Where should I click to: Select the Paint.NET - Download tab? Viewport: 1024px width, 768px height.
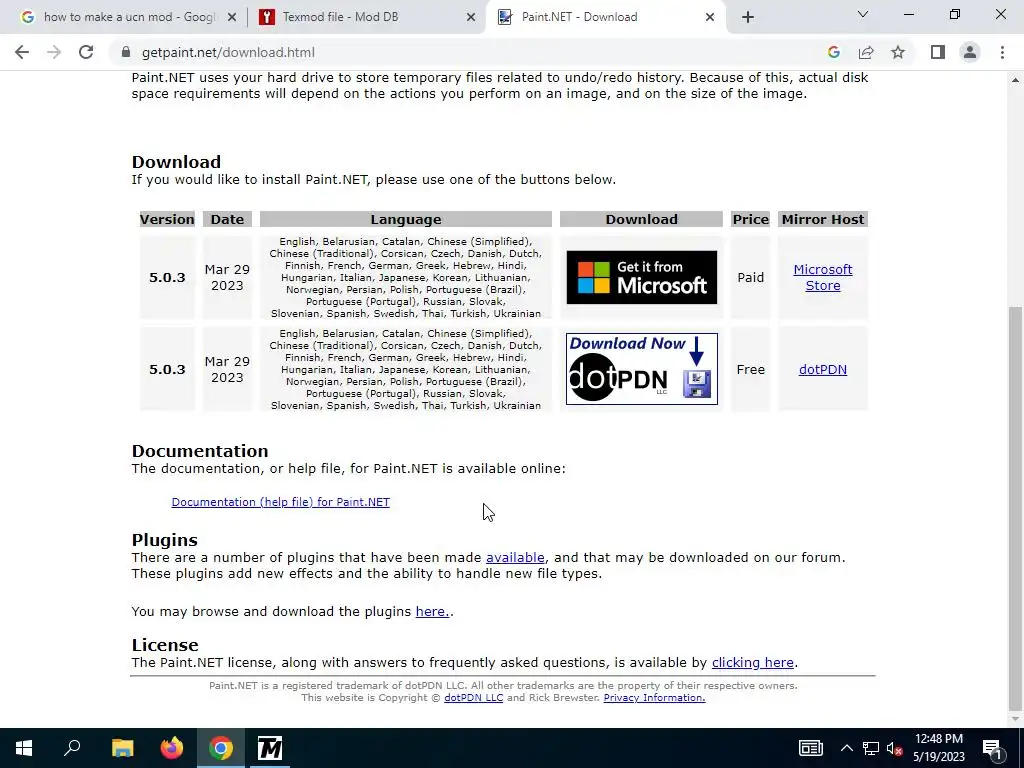pos(604,17)
